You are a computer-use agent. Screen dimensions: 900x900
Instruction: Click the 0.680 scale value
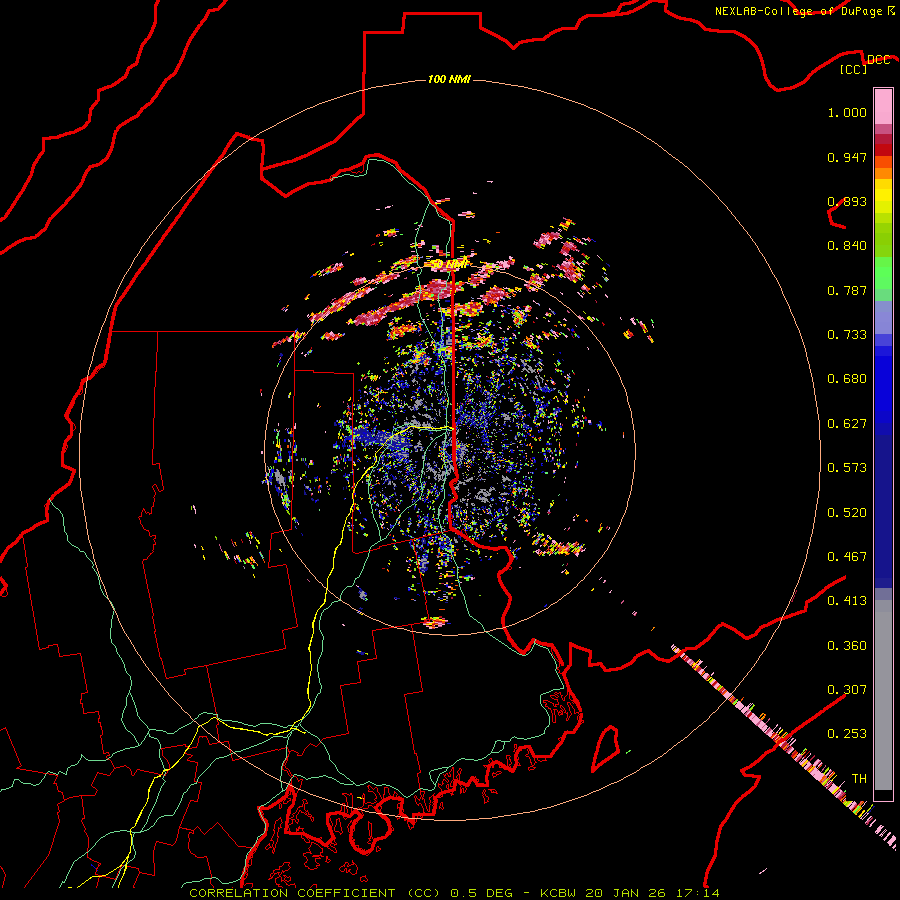tap(847, 379)
